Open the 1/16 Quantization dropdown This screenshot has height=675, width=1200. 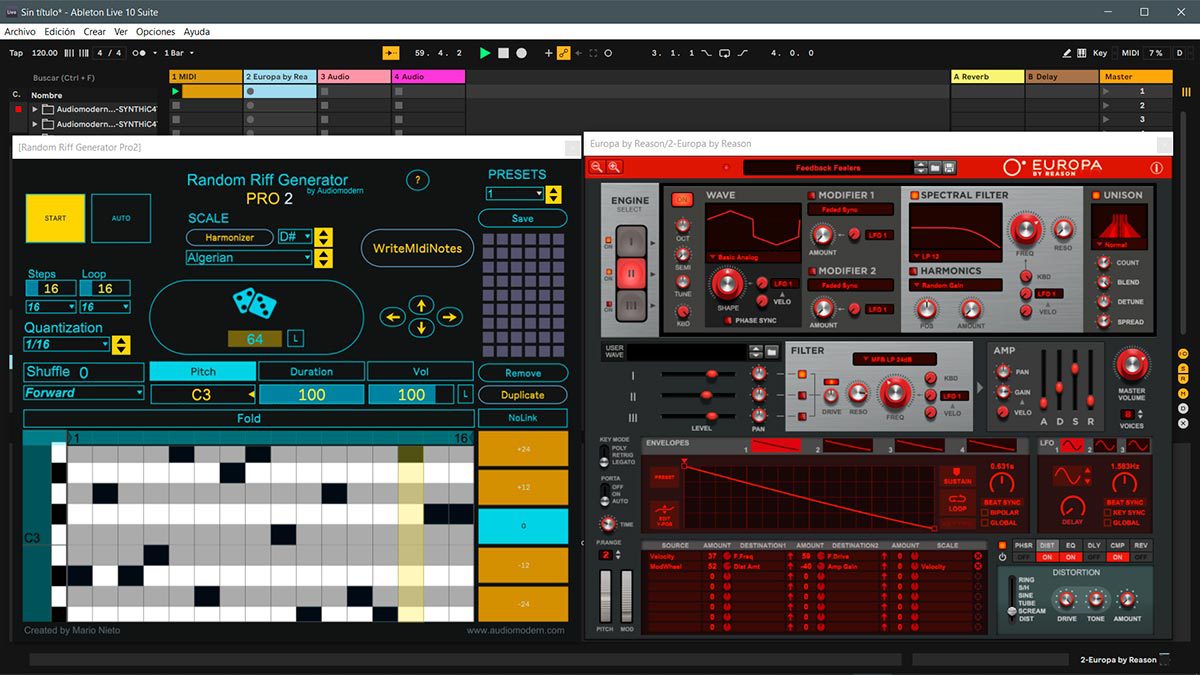coord(66,344)
